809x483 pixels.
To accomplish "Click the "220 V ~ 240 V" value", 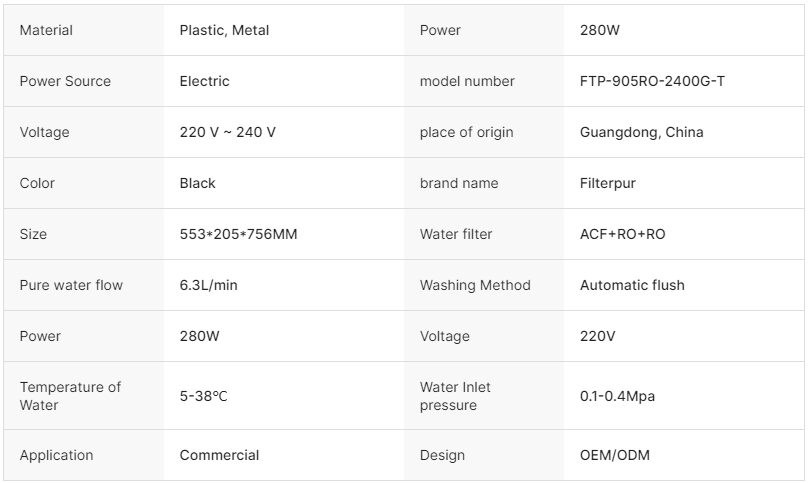I will point(227,132).
